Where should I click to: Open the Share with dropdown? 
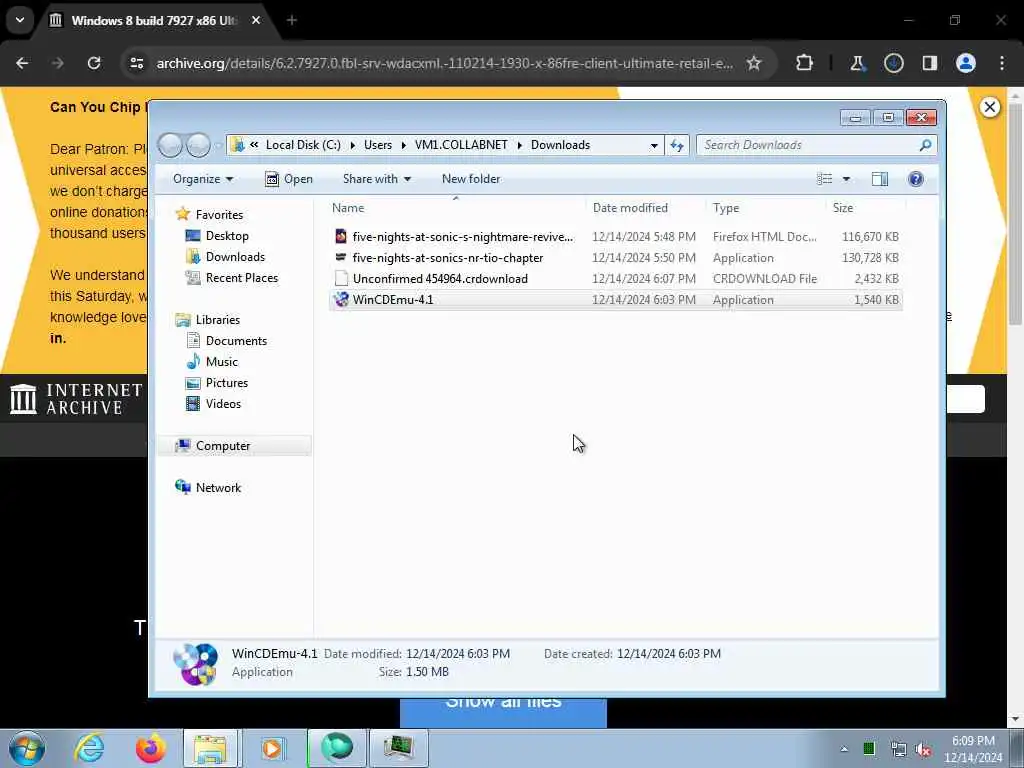(377, 179)
